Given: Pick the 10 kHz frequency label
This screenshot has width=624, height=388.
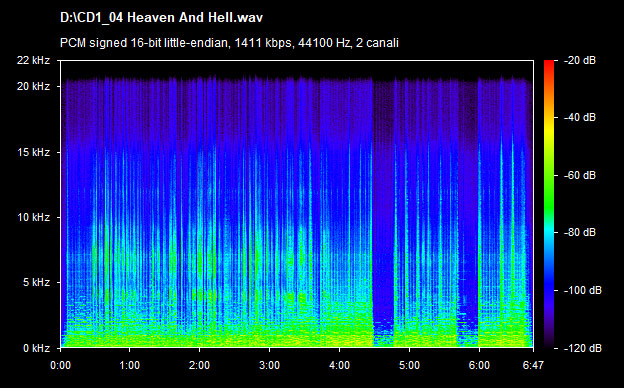Looking at the screenshot, I should tap(33, 217).
